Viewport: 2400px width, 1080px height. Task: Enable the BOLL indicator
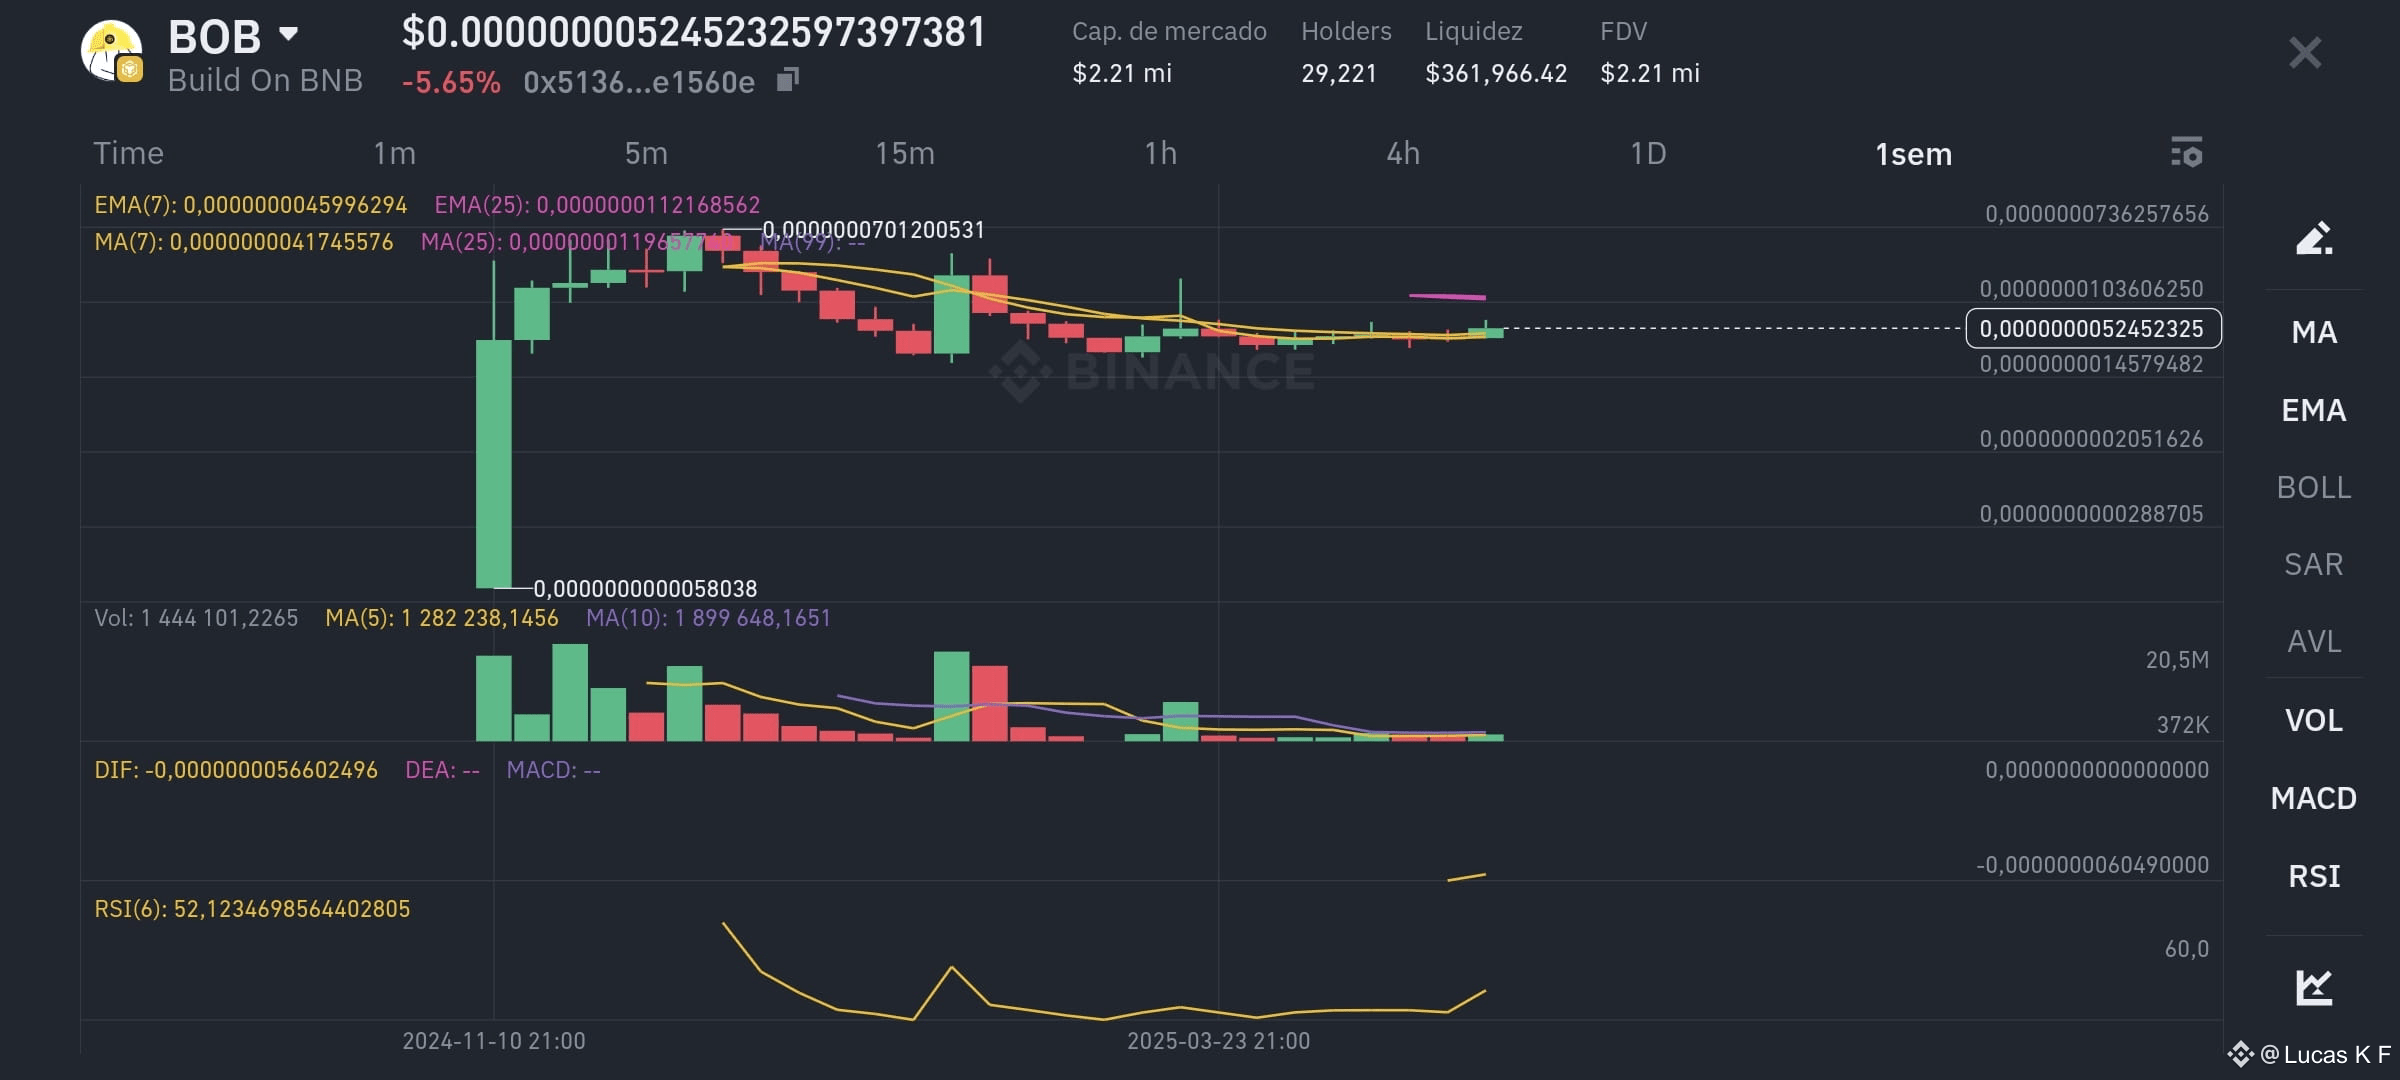pyautogui.click(x=2314, y=487)
